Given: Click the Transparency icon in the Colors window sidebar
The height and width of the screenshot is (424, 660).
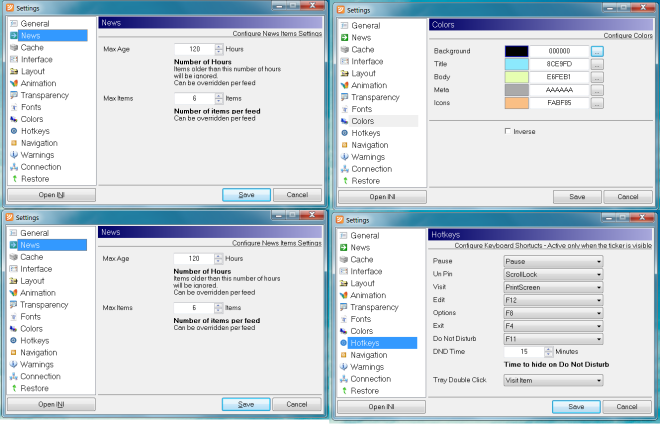Looking at the screenshot, I should [343, 97].
